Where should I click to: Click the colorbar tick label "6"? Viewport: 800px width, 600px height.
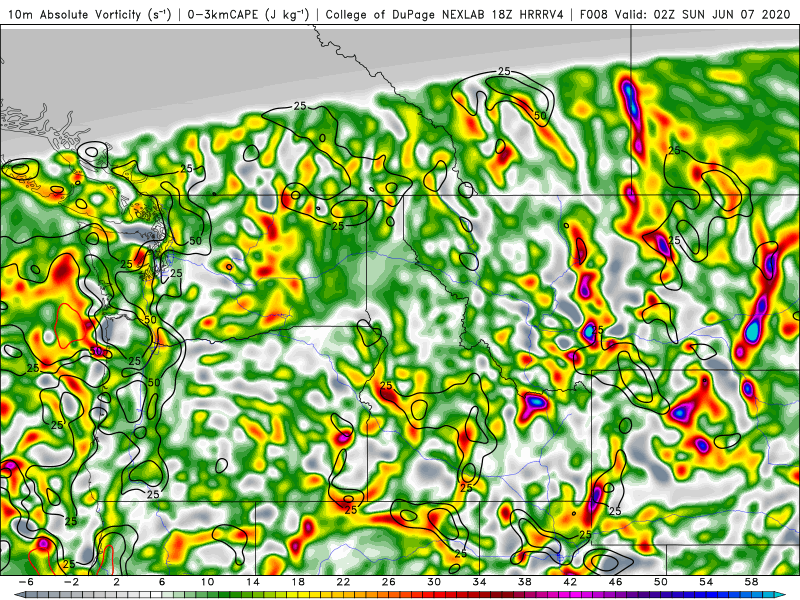coord(162,582)
